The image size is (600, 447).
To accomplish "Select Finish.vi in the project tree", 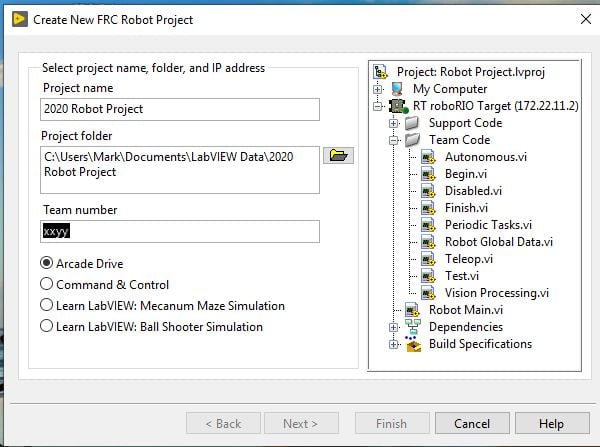I will click(x=466, y=208).
